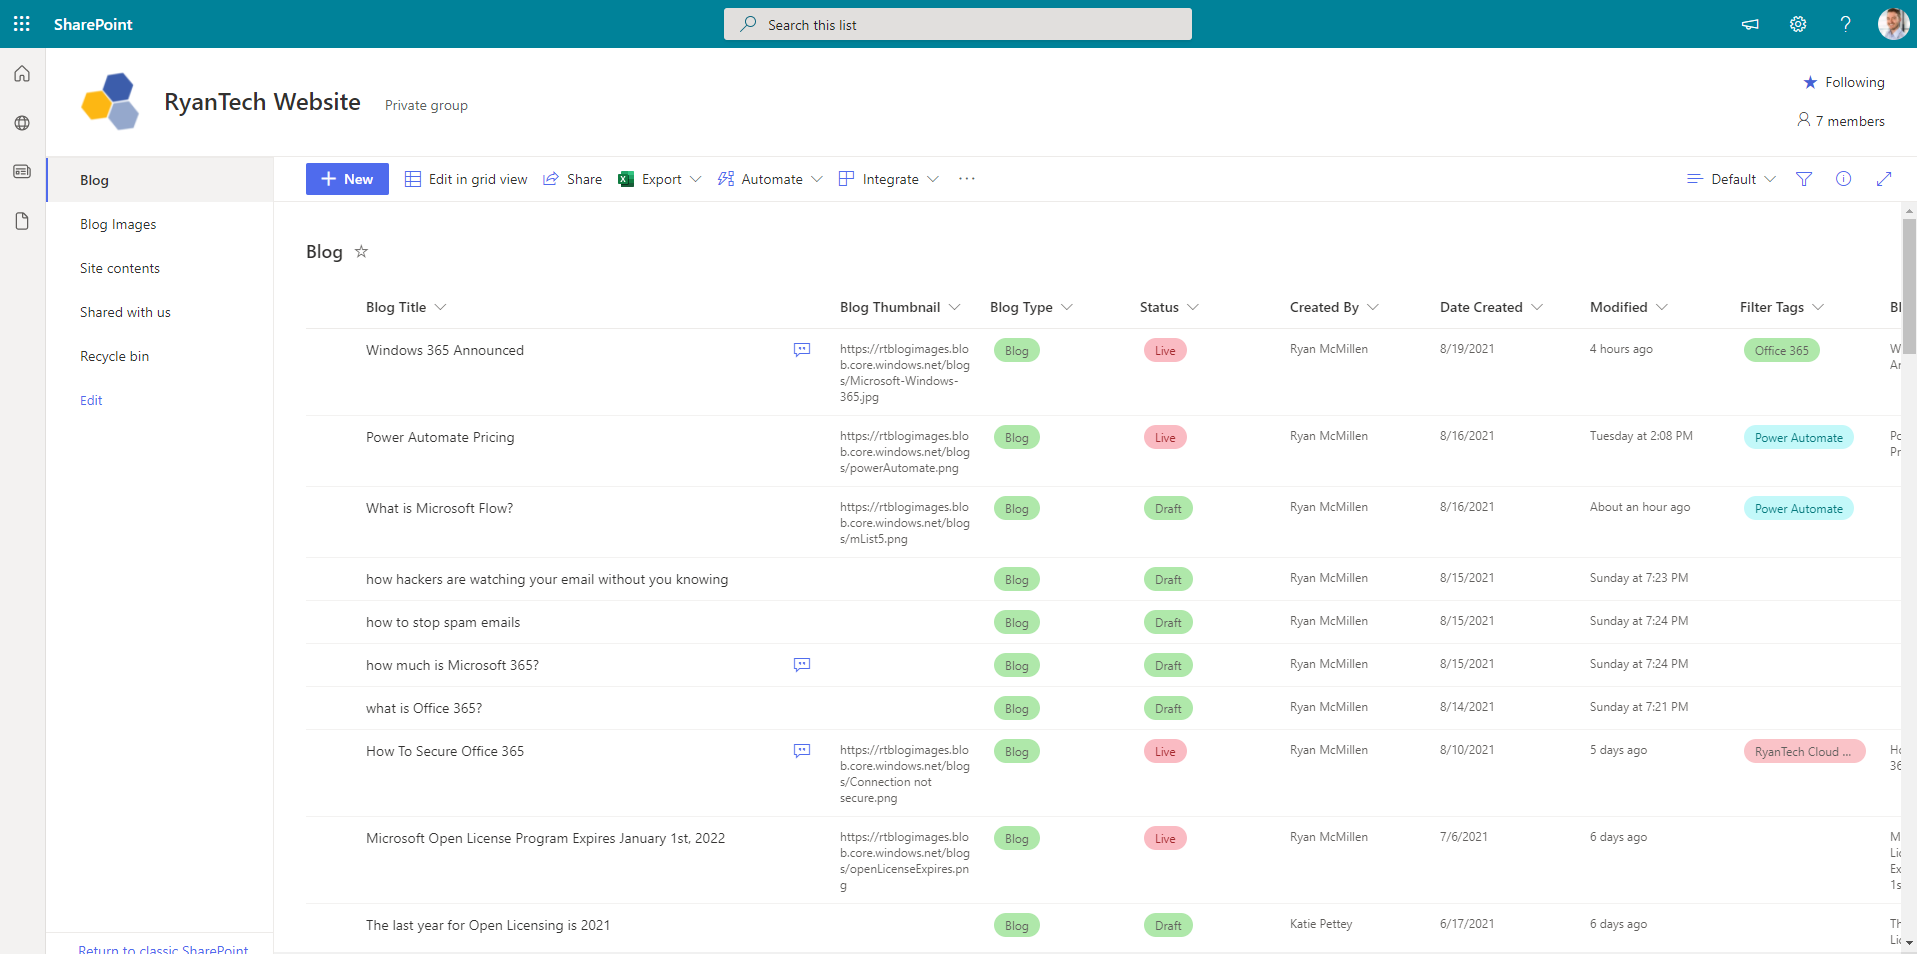1917x954 pixels.
Task: Click Return to classic SharePoint link
Action: click(163, 948)
